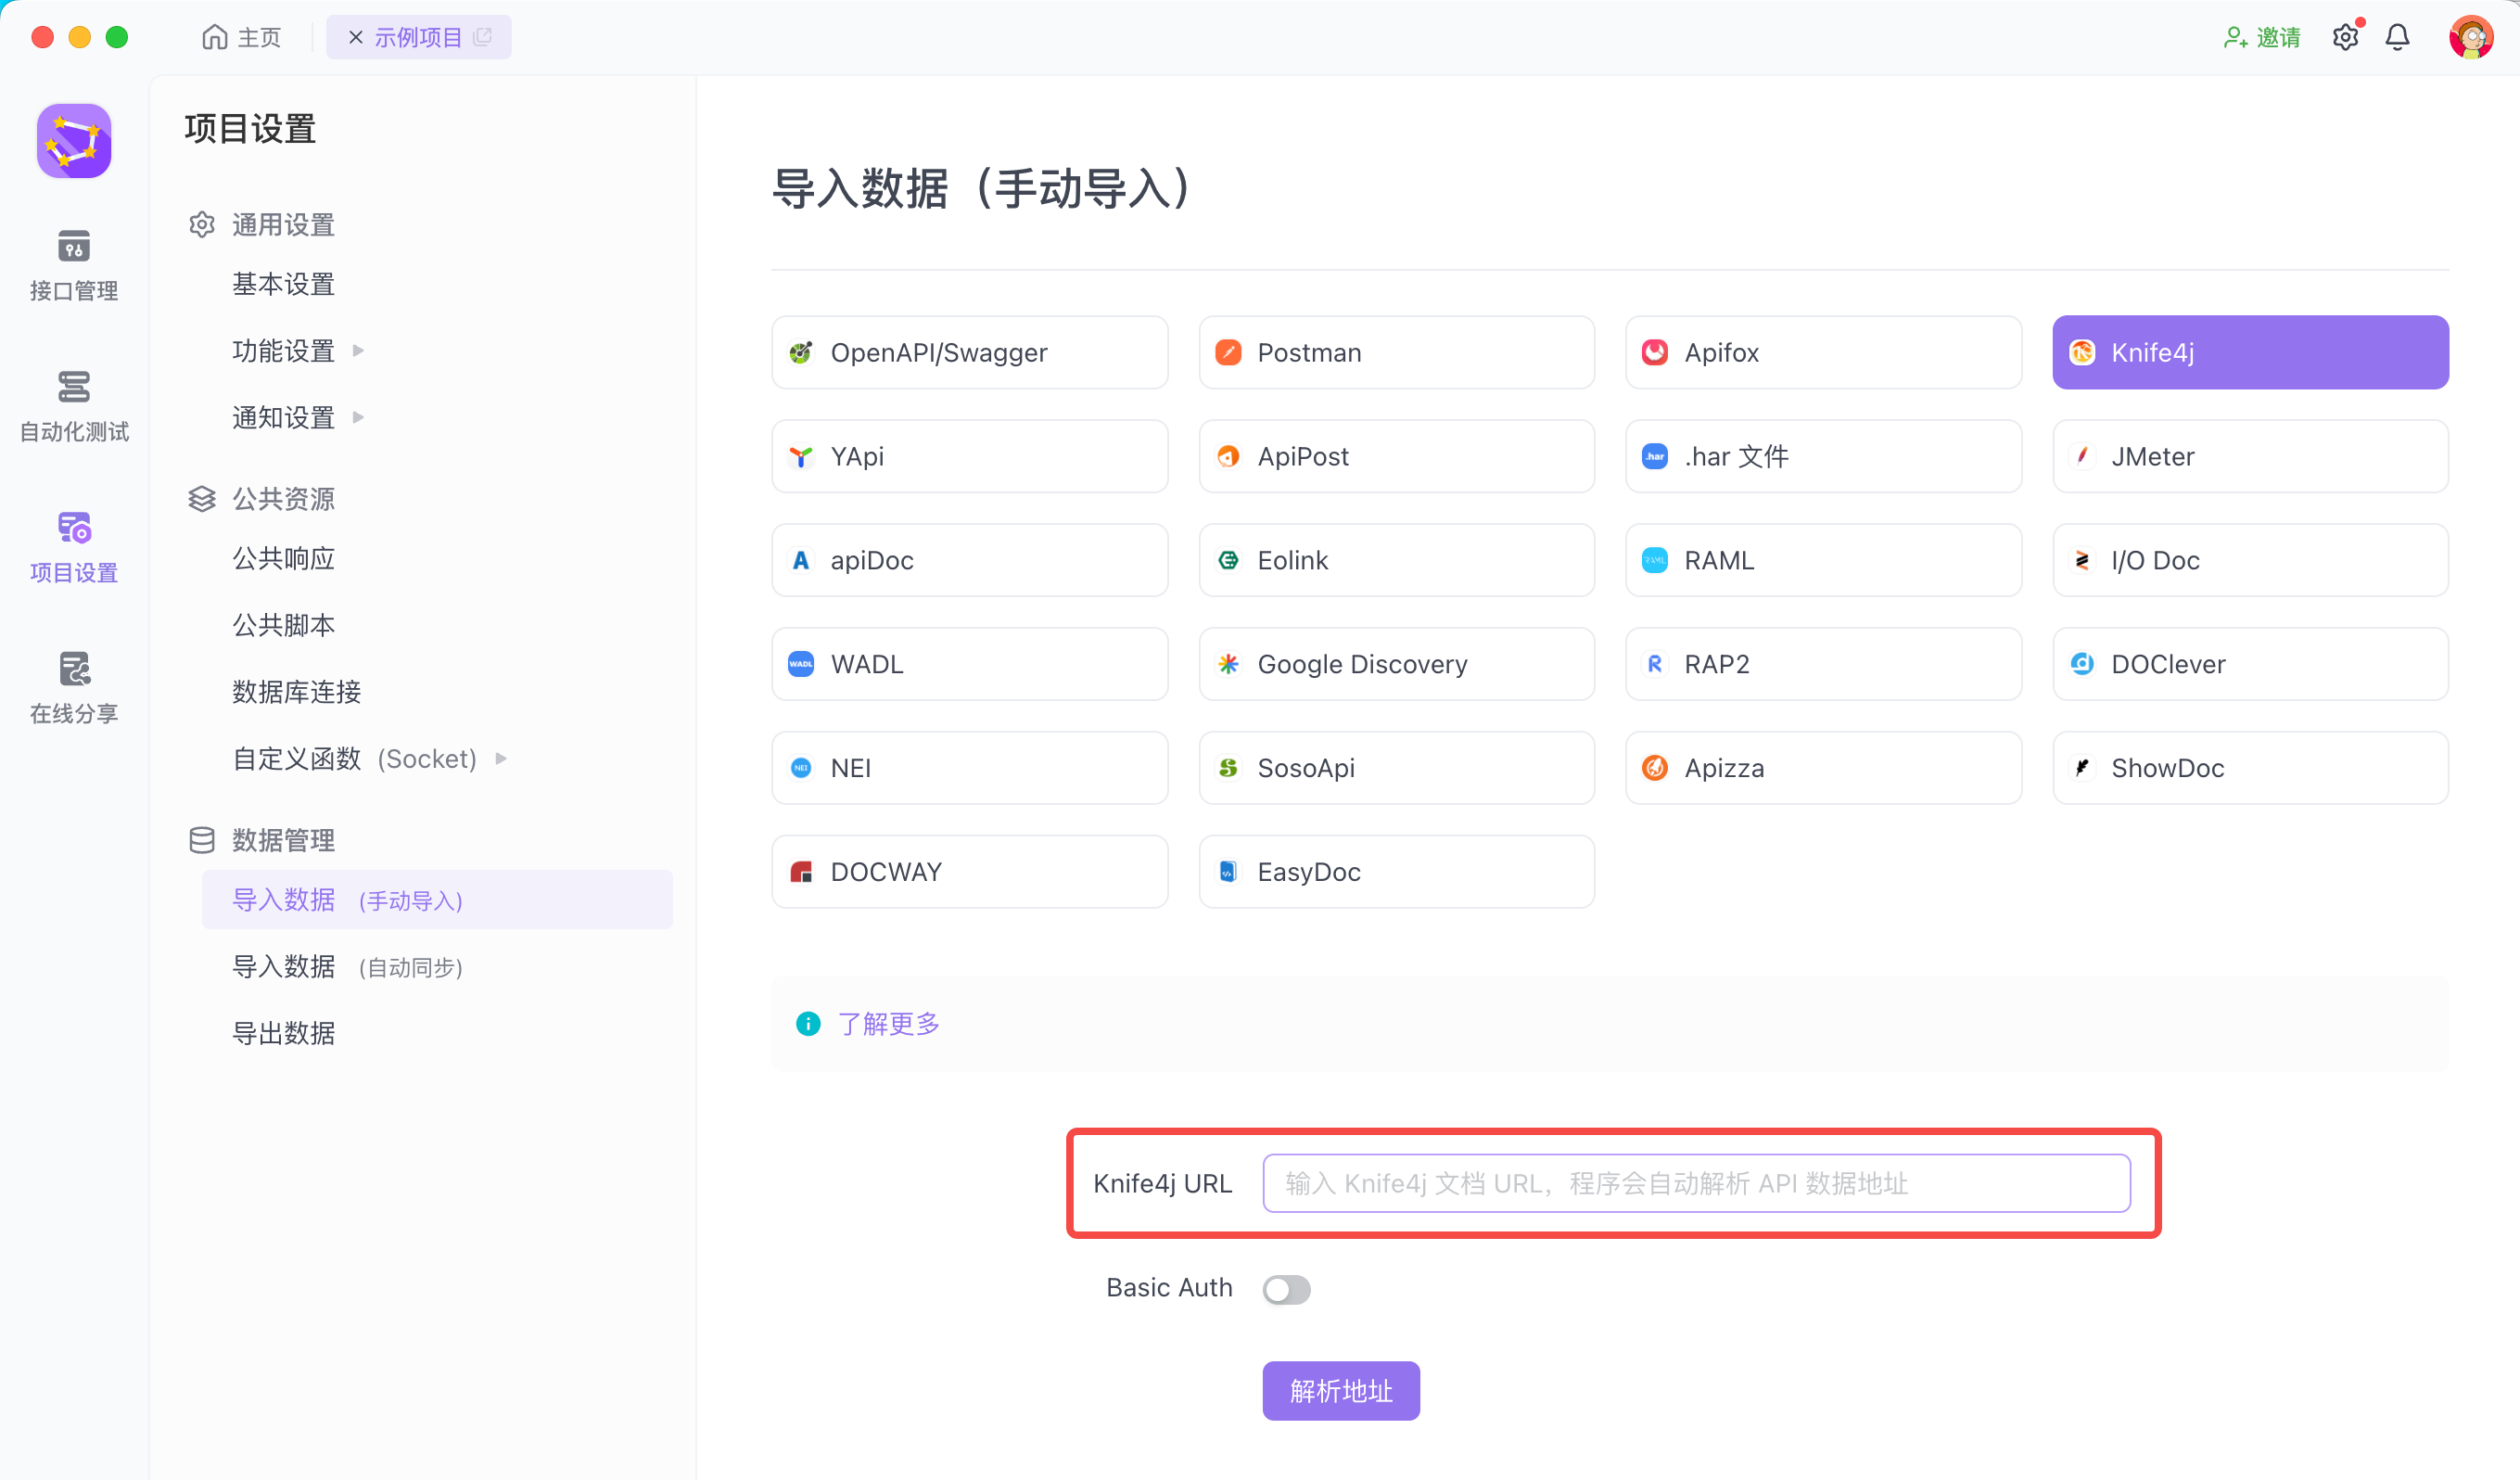This screenshot has height=1480, width=2520.
Task: Expand the 通知设置 submenu arrow
Action: click(x=359, y=417)
